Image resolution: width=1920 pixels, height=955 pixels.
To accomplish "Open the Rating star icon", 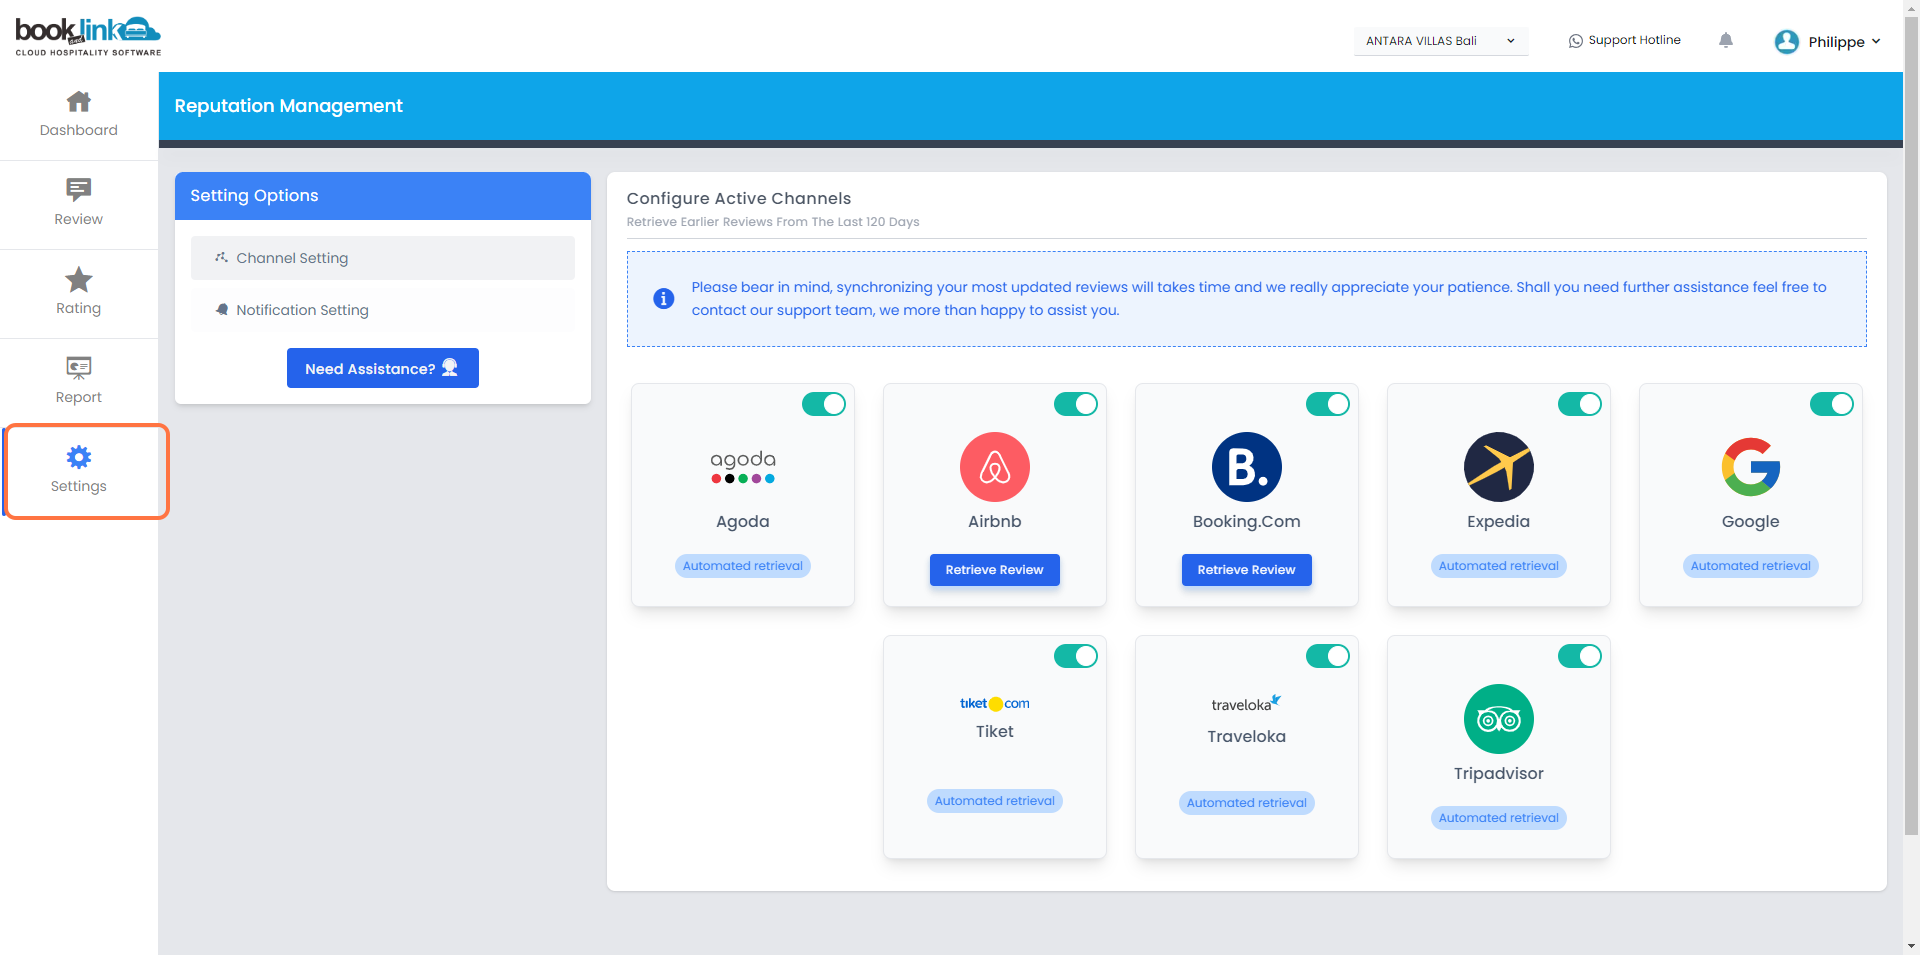I will coord(79,279).
